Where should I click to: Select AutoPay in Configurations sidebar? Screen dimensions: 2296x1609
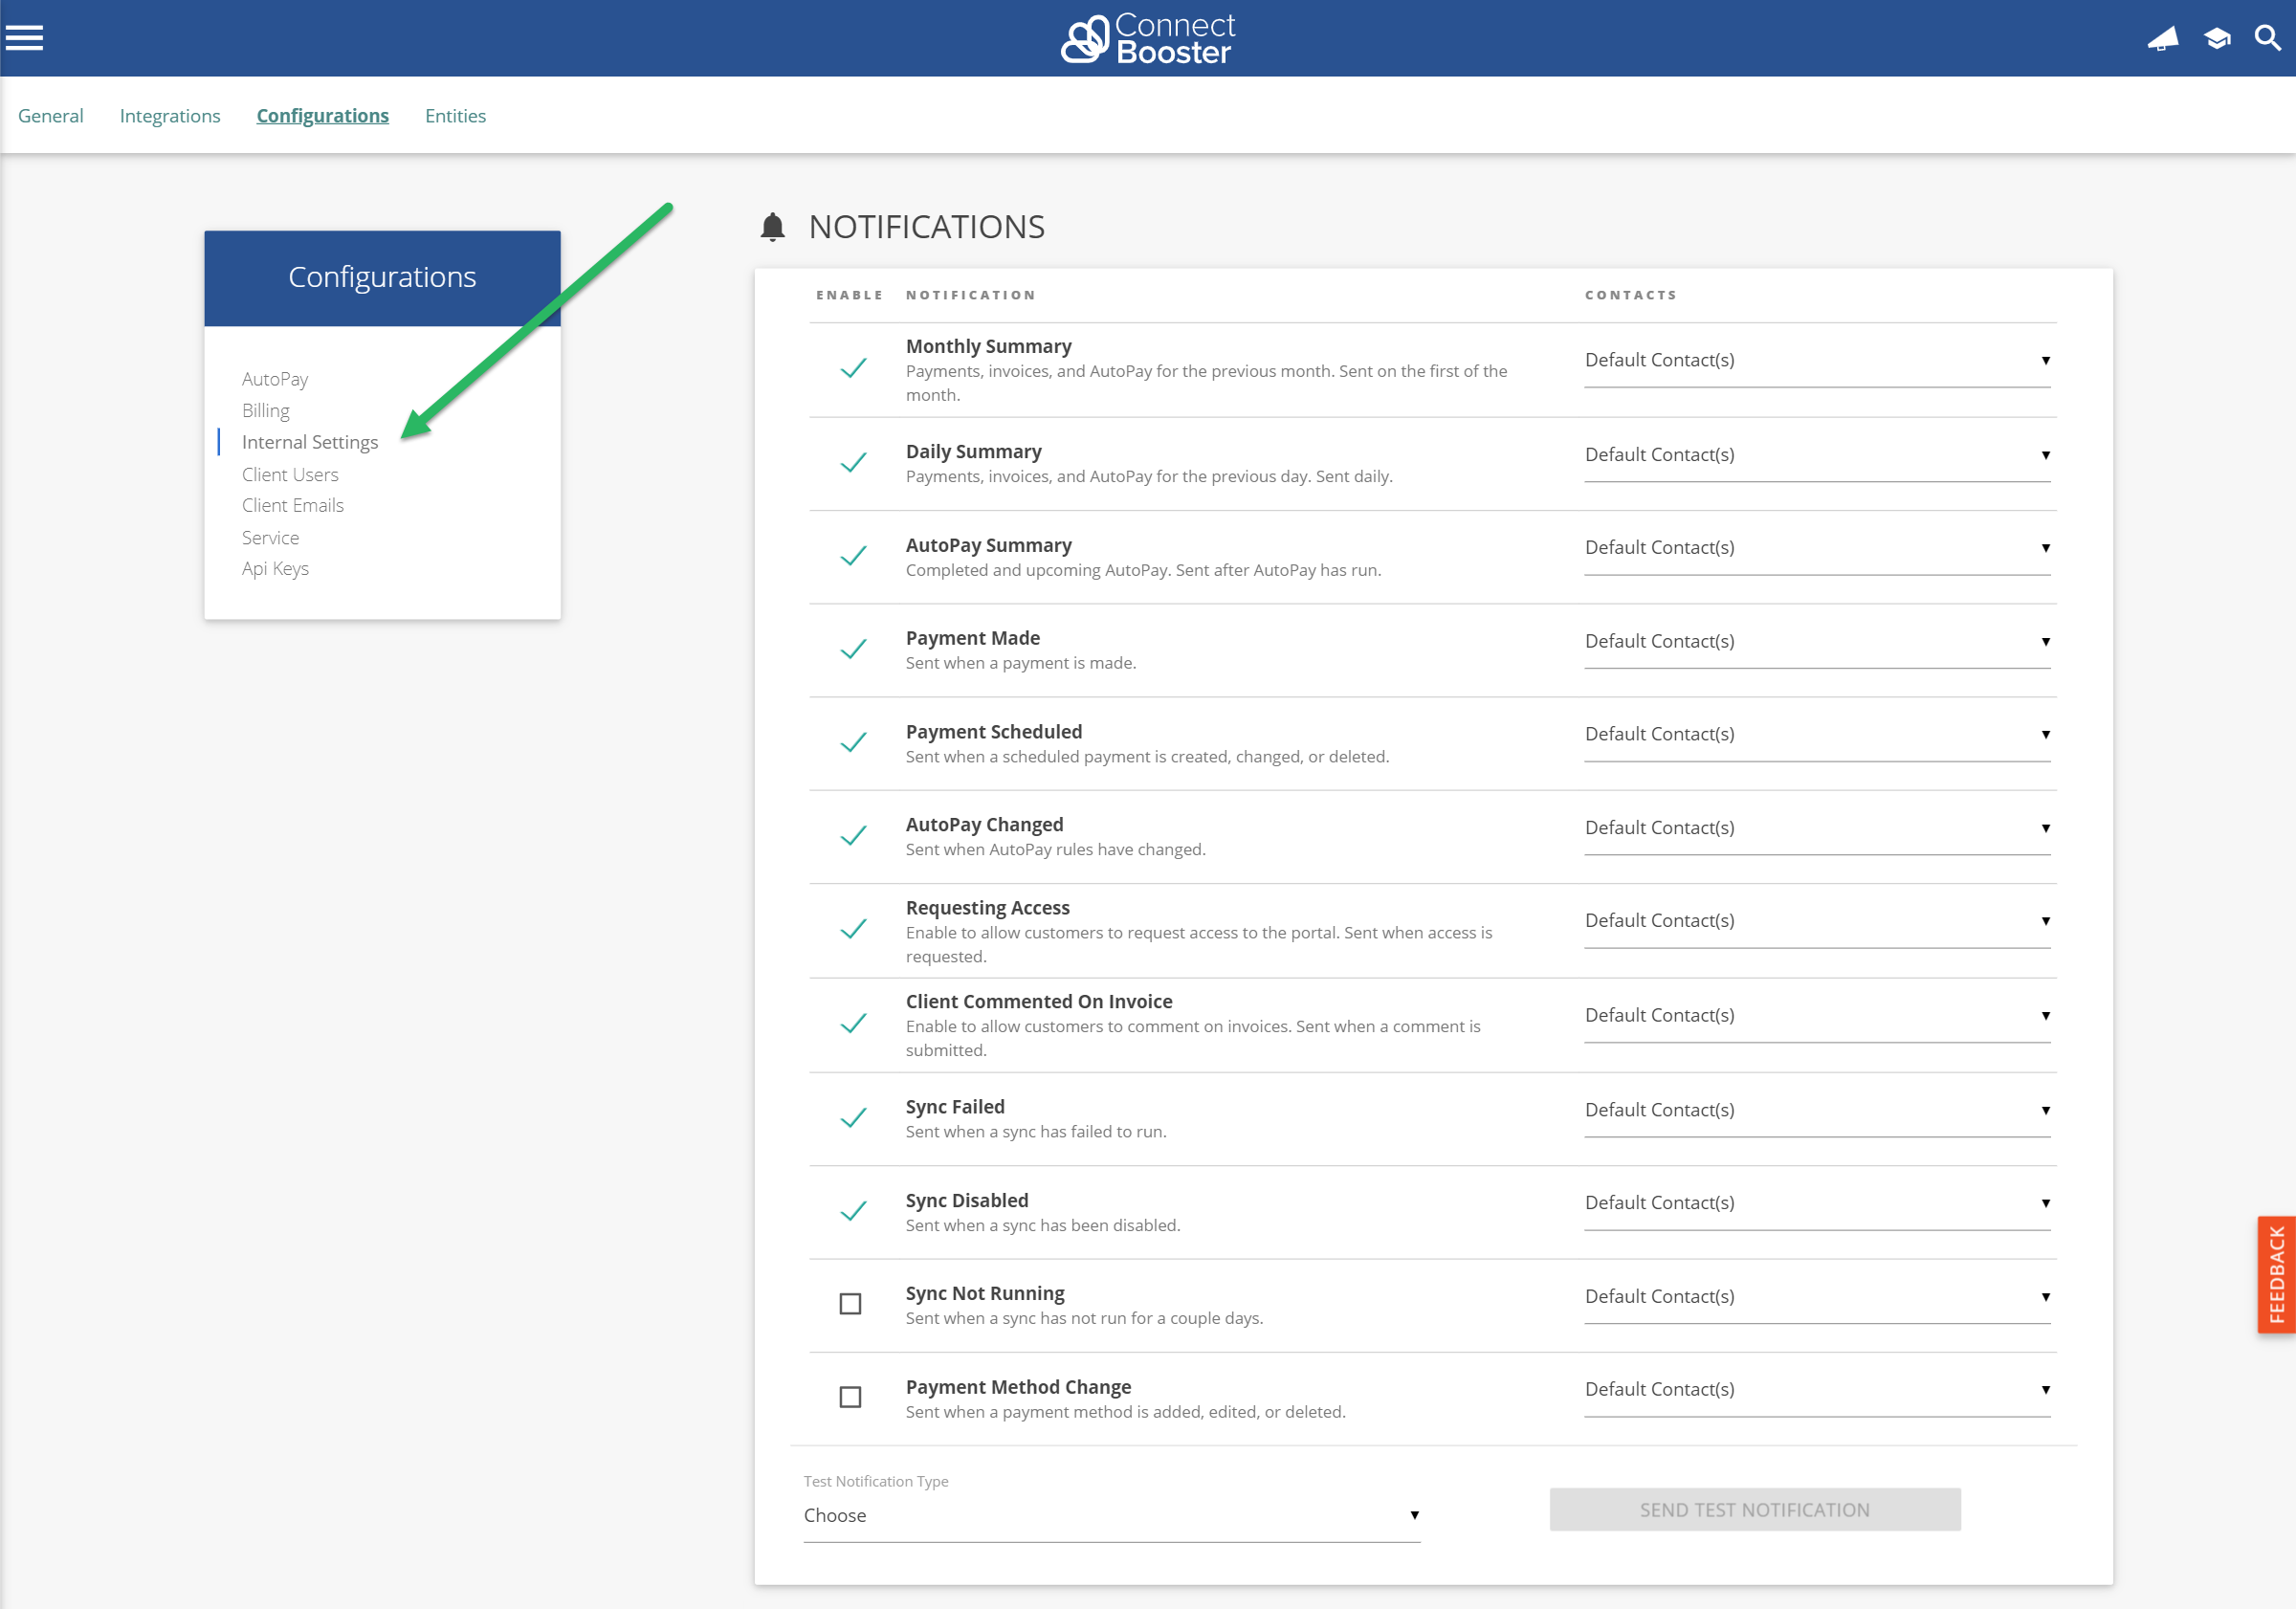pos(275,379)
